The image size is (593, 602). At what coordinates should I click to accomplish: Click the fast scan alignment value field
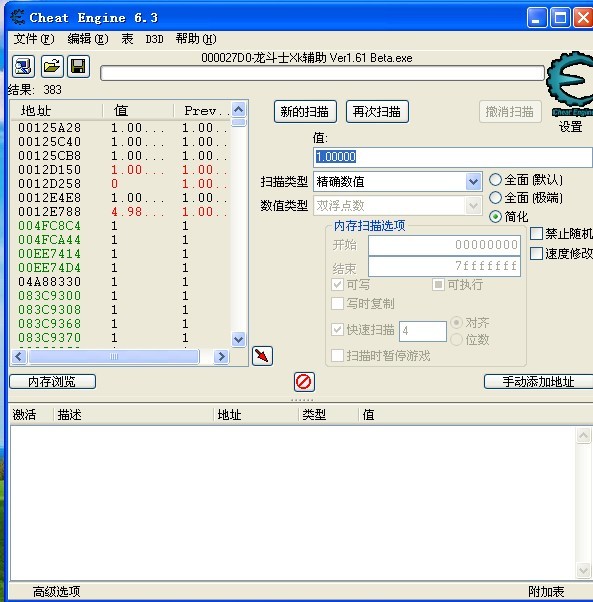point(423,331)
